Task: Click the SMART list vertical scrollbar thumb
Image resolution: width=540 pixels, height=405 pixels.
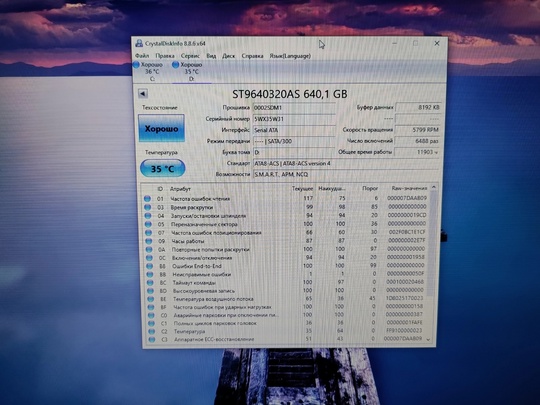Action: 432,243
